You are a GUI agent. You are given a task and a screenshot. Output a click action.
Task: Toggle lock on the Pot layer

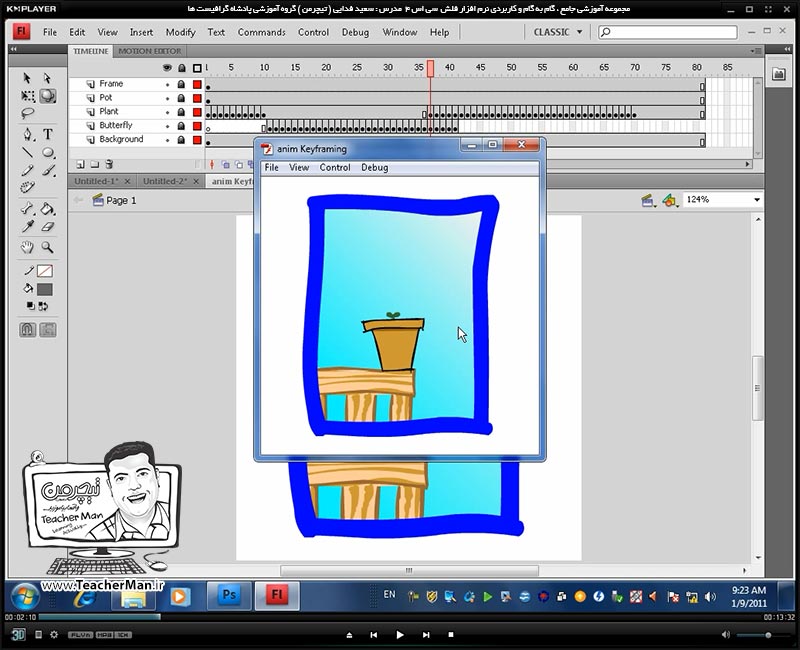(181, 98)
